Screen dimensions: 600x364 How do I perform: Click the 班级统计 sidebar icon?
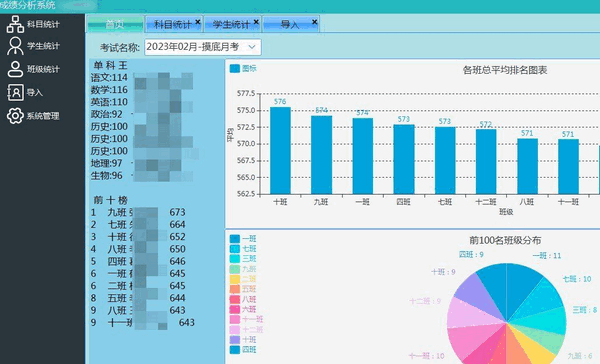(15, 69)
